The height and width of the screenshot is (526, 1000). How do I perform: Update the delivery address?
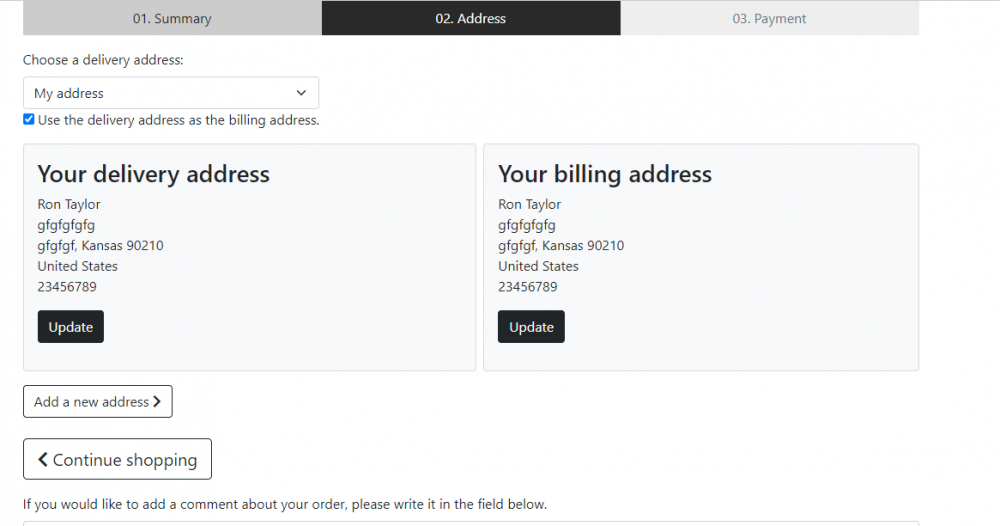[x=71, y=327]
